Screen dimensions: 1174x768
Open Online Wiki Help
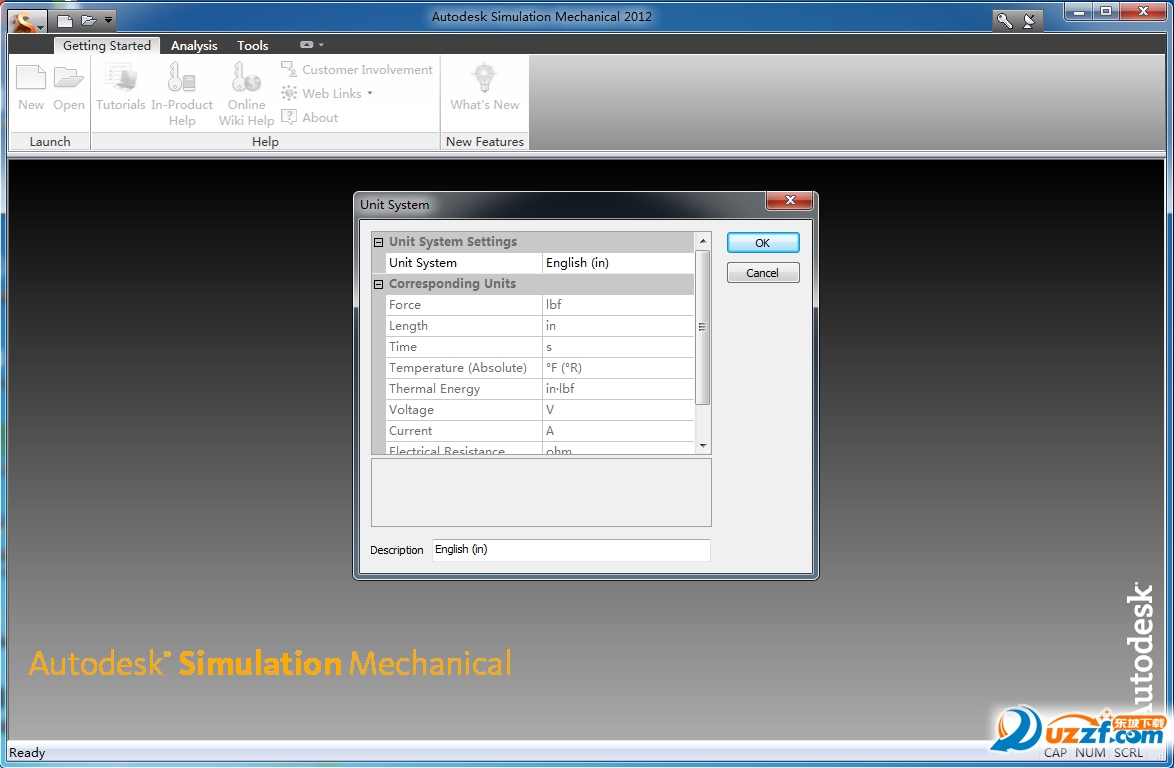point(246,94)
